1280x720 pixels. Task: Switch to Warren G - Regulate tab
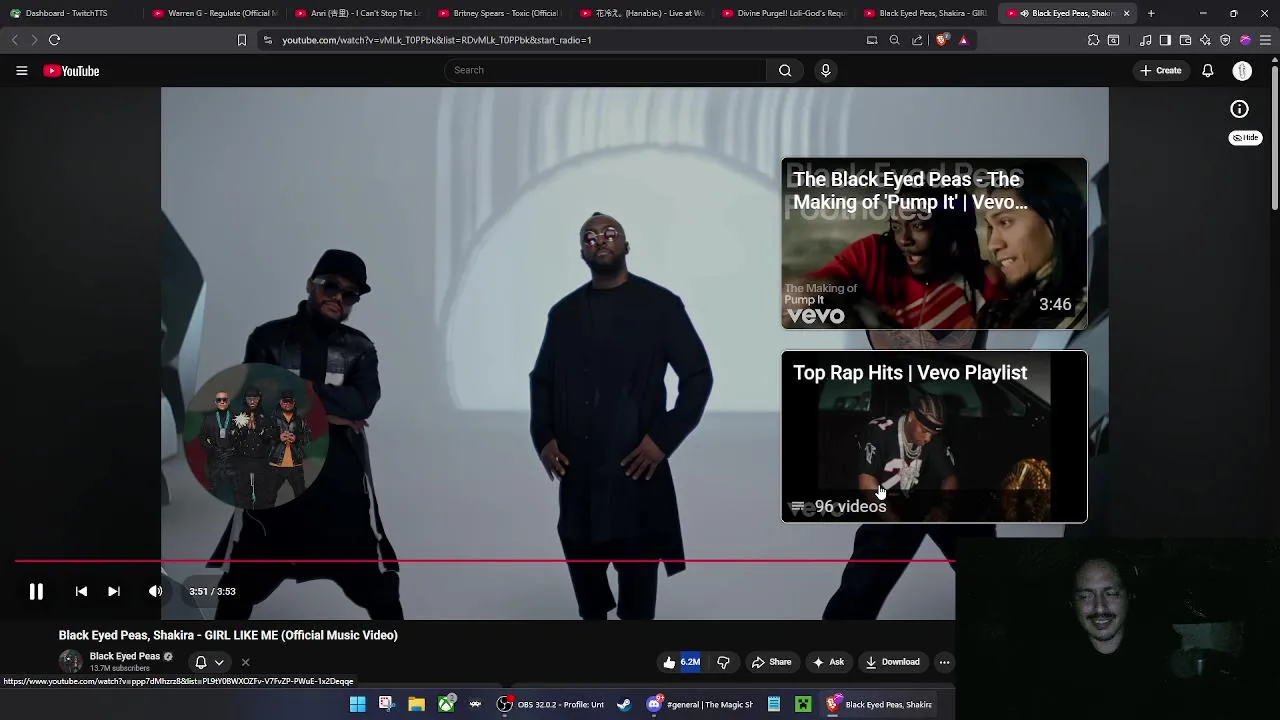[214, 13]
